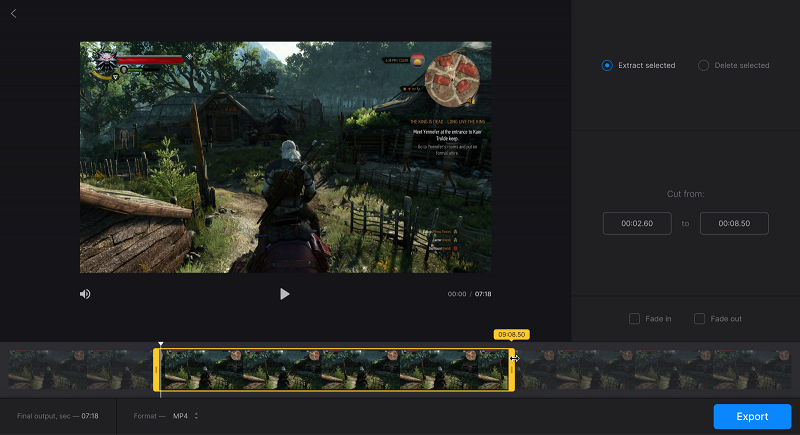The image size is (800, 435).
Task: Mute the video using the speaker icon
Action: point(85,294)
